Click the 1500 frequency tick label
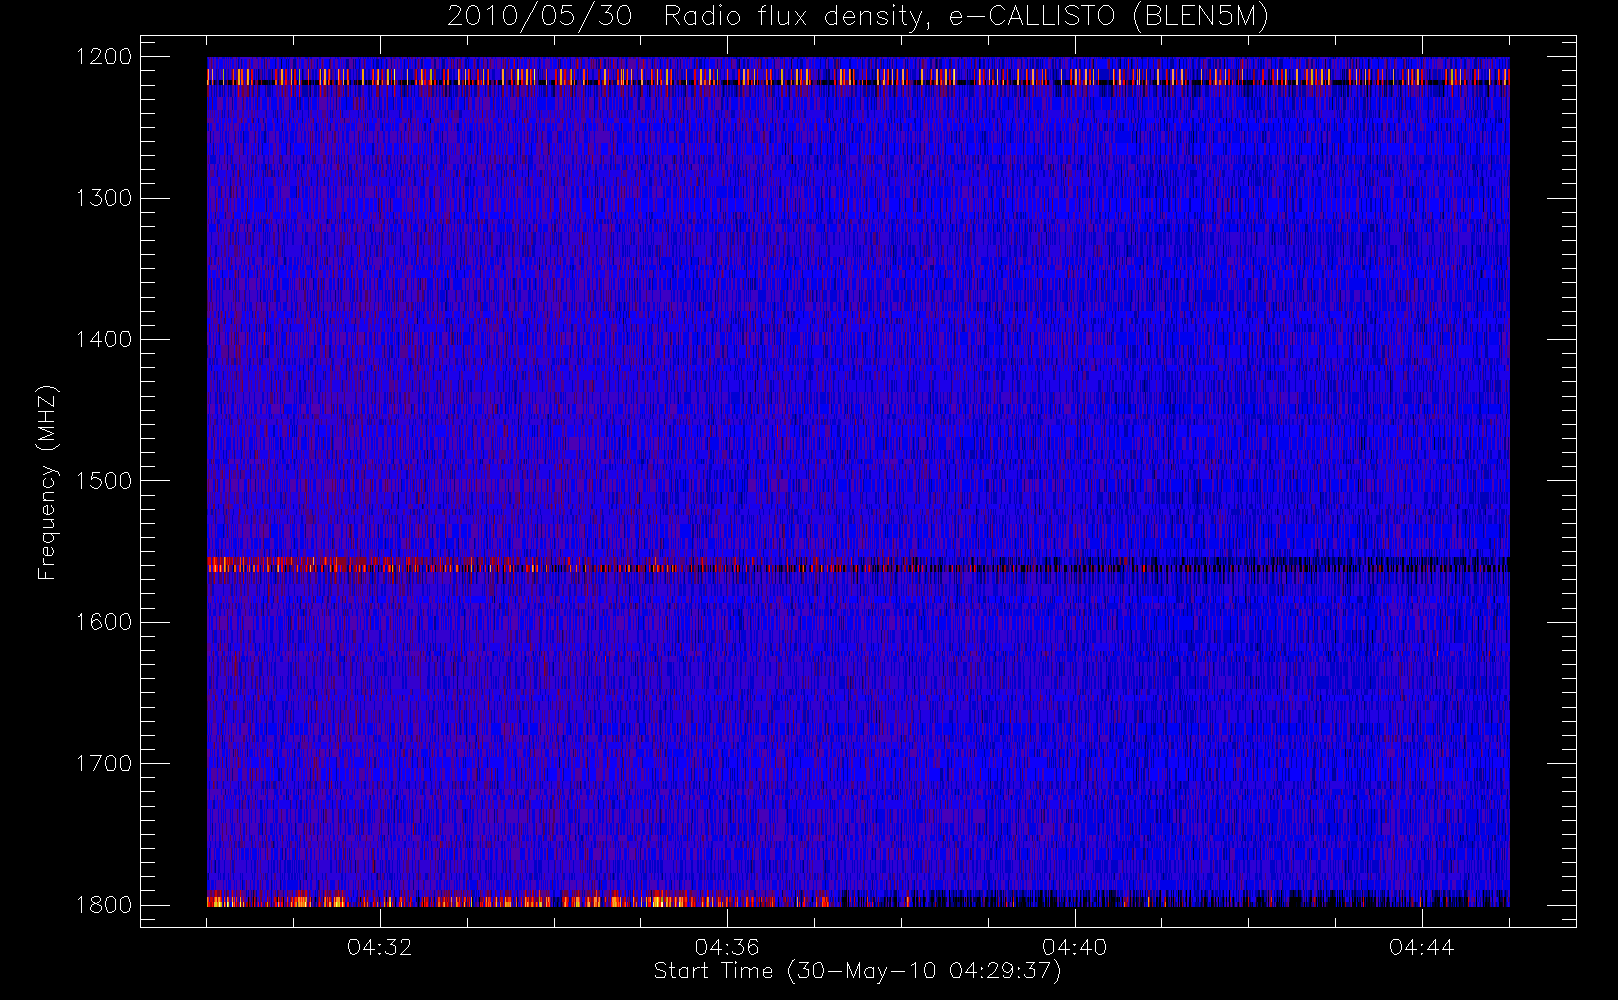Image resolution: width=1618 pixels, height=1000 pixels. 104,481
